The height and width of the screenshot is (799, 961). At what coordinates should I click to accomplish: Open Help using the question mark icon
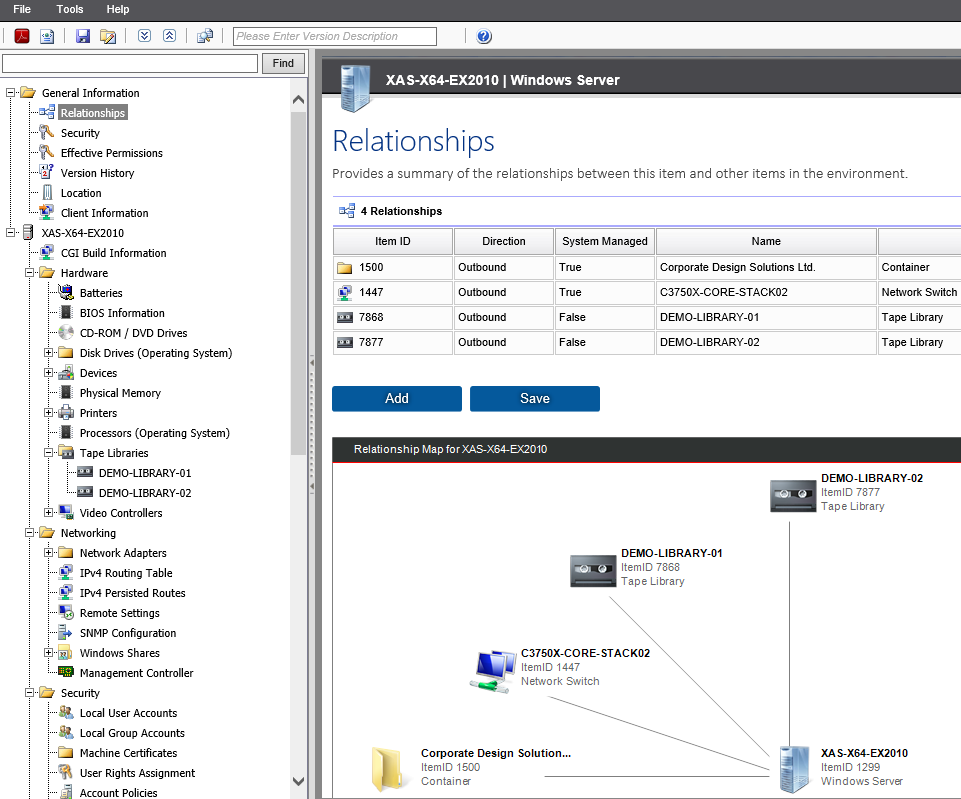[x=483, y=36]
